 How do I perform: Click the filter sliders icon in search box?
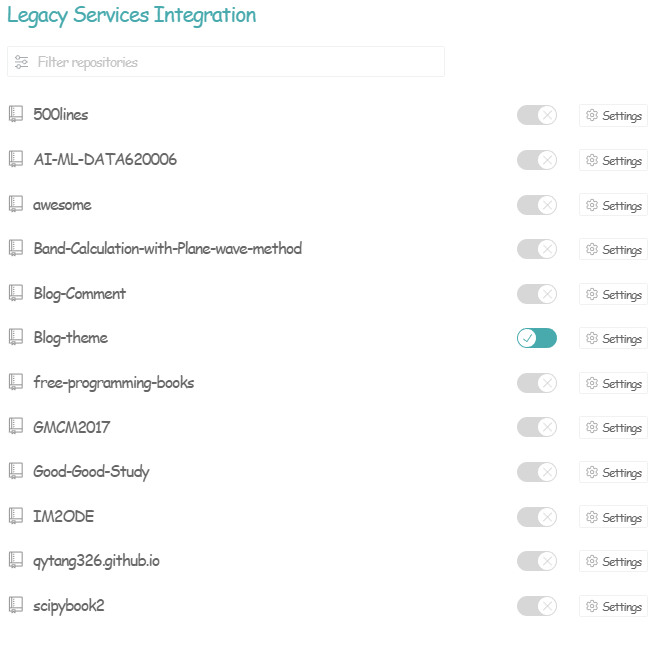tap(22, 62)
